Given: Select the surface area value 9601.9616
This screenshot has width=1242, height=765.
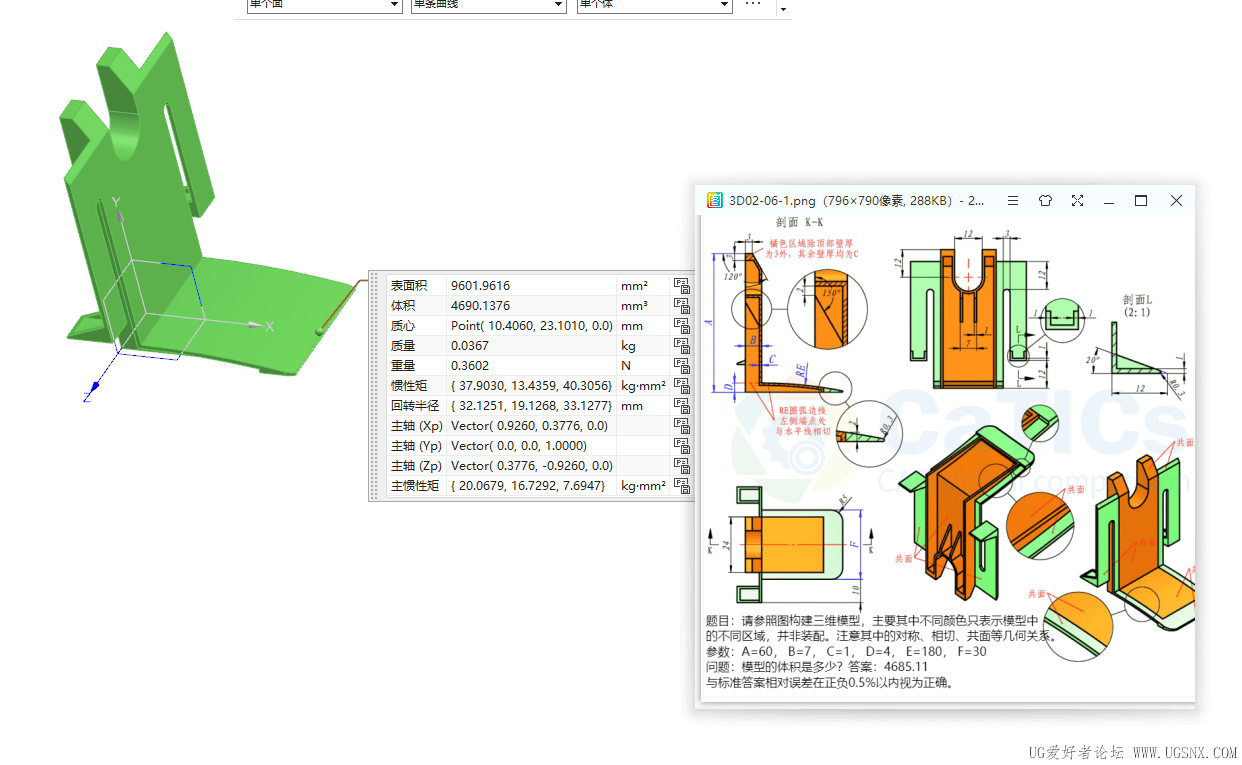Looking at the screenshot, I should (x=480, y=286).
